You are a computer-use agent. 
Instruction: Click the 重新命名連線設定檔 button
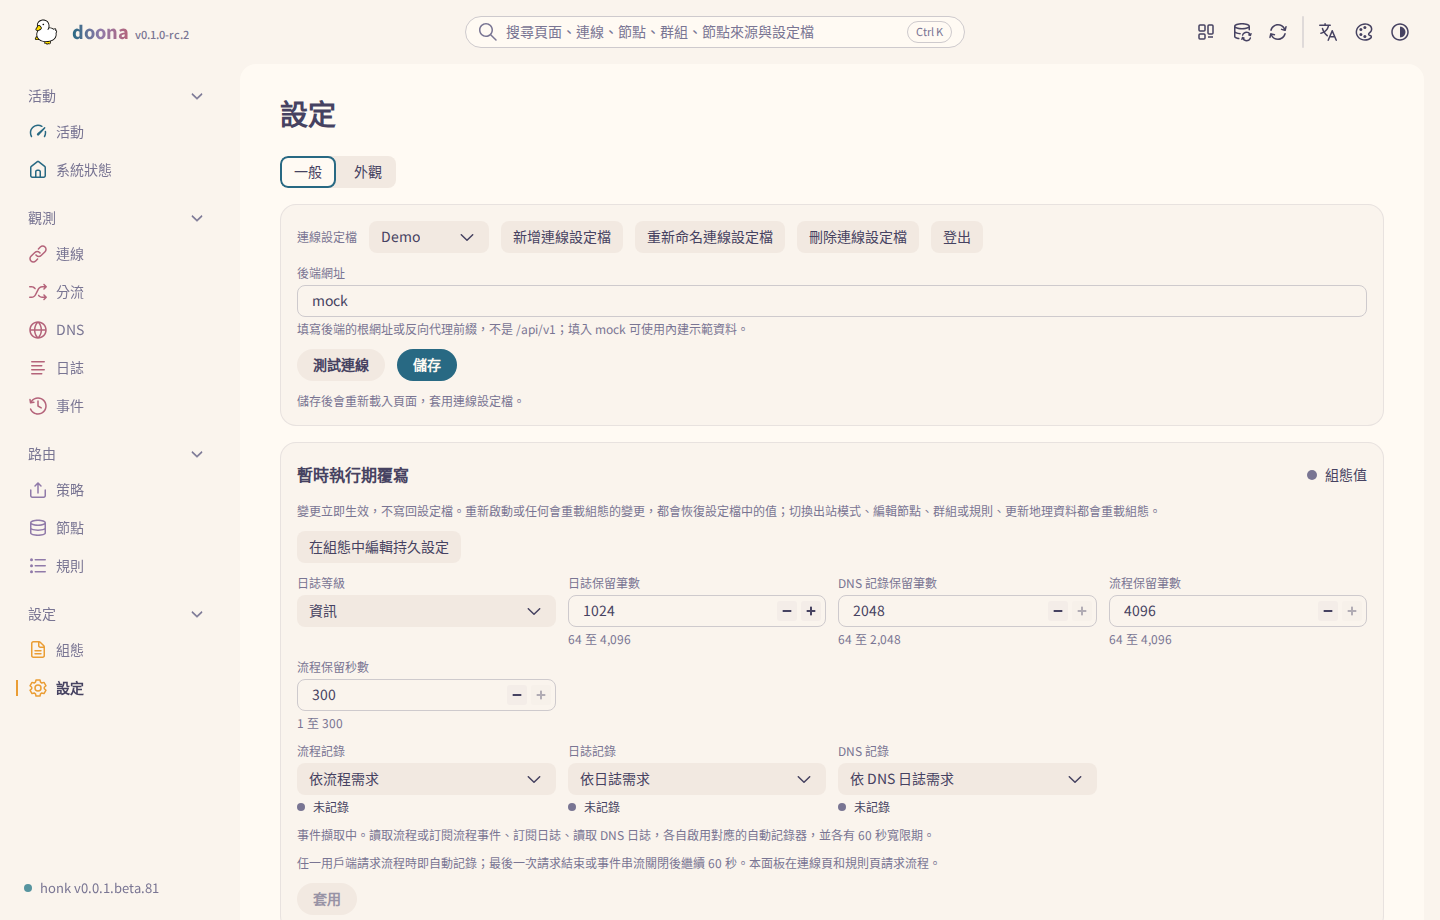coord(710,237)
